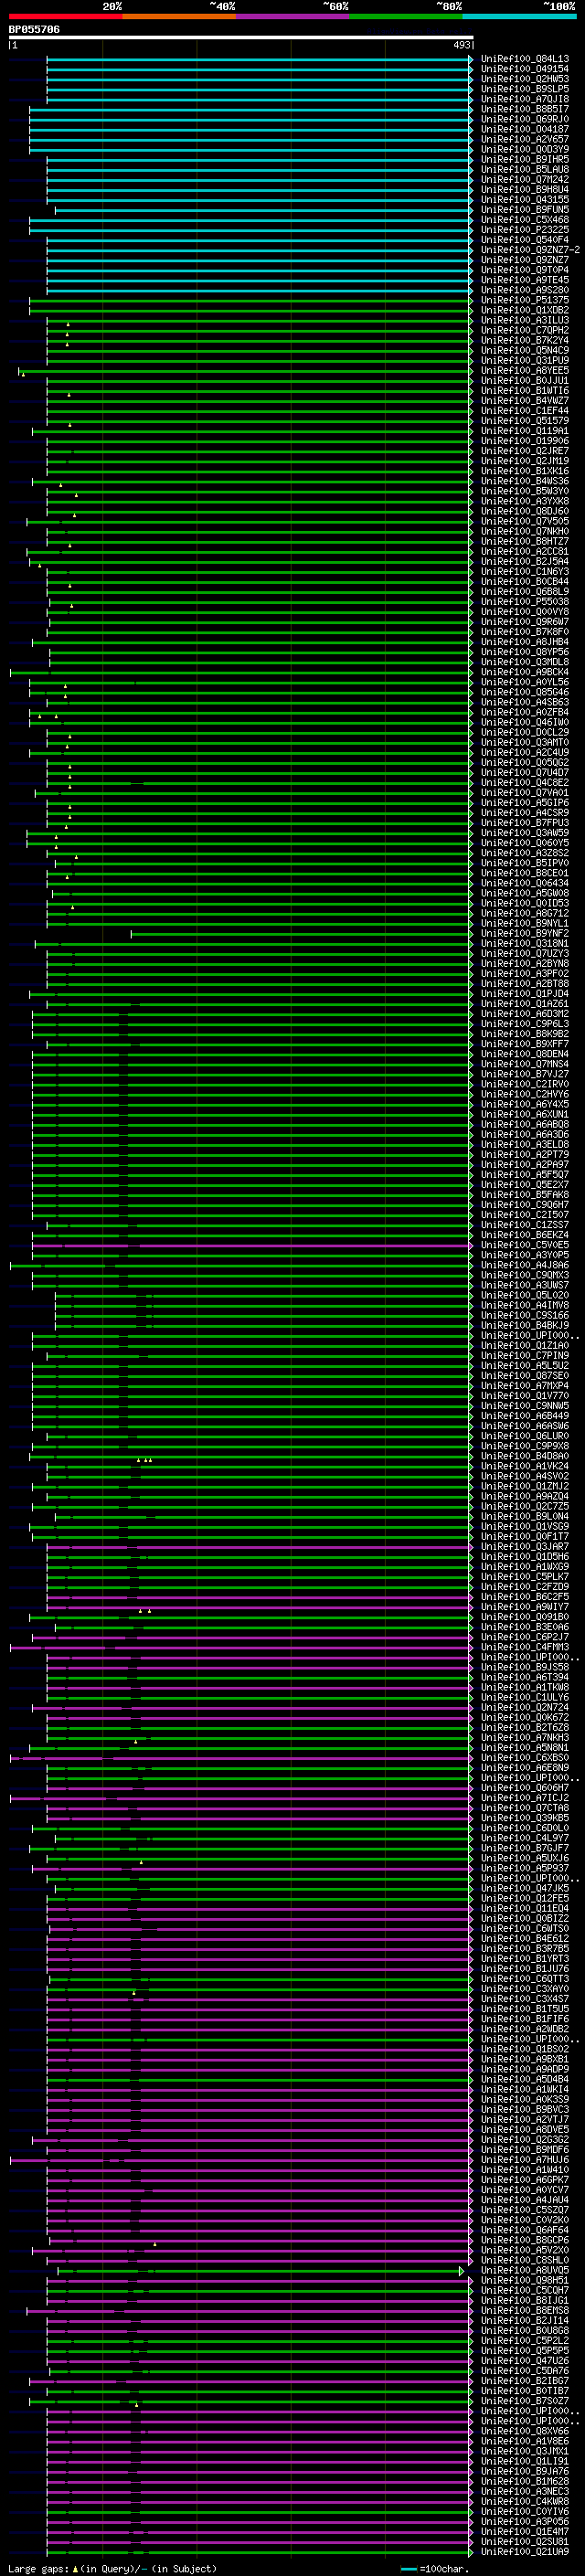
Task: Click the red 20% identity legend bar
Action: click(x=66, y=16)
